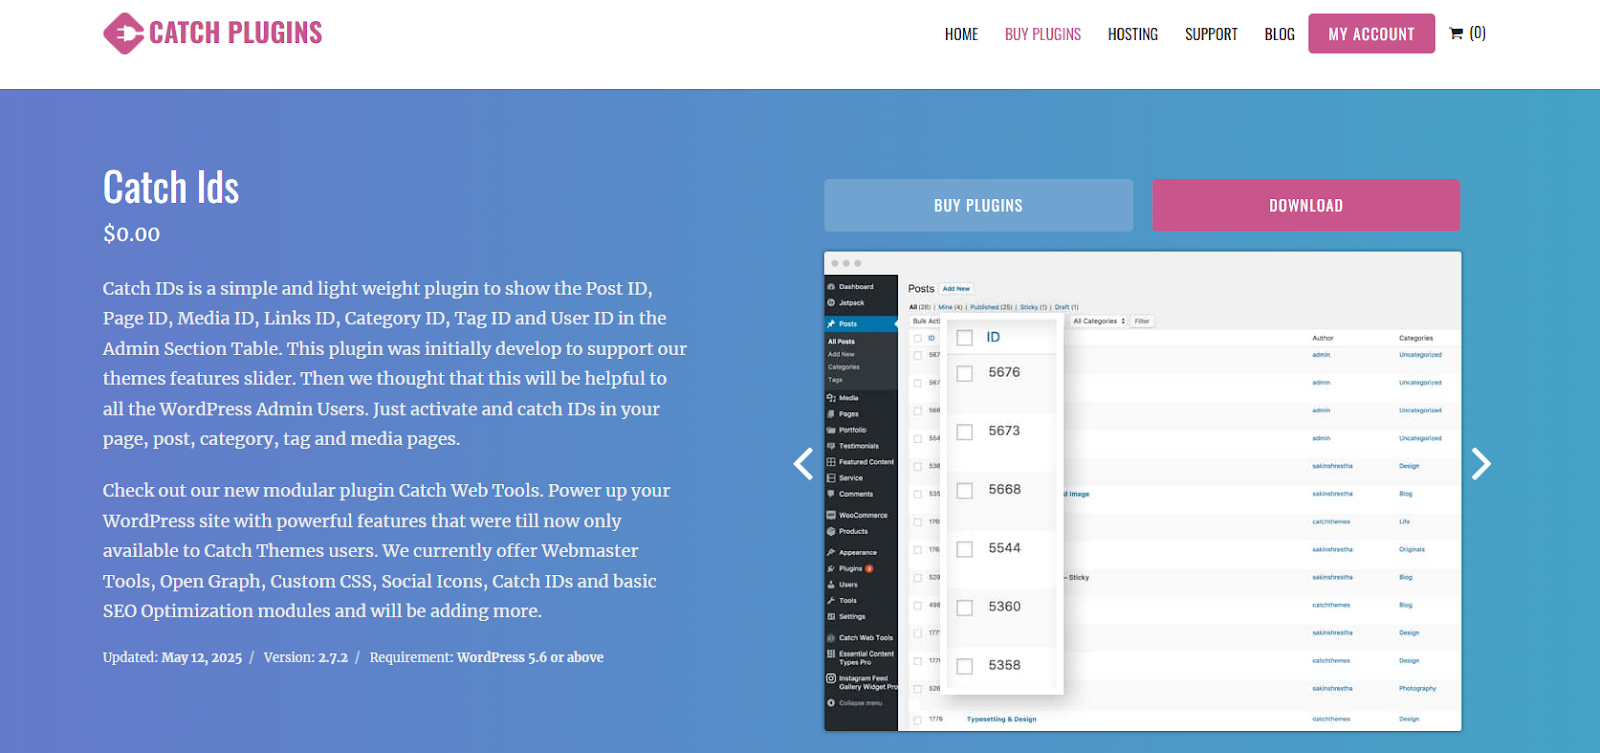Show the previous screenshot slide arrow
Image resolution: width=1600 pixels, height=753 pixels.
click(x=803, y=463)
